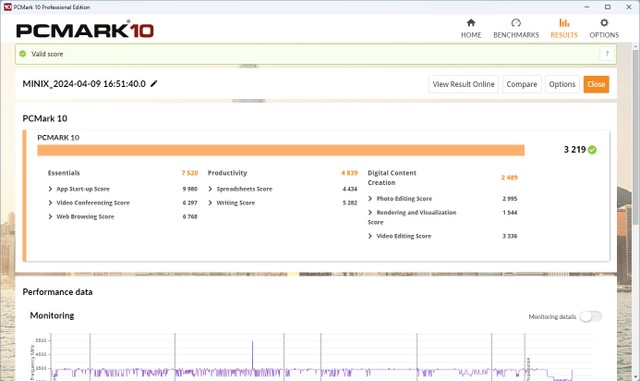Click the green Valid score checkmark
The width and height of the screenshot is (640, 381).
(23, 53)
